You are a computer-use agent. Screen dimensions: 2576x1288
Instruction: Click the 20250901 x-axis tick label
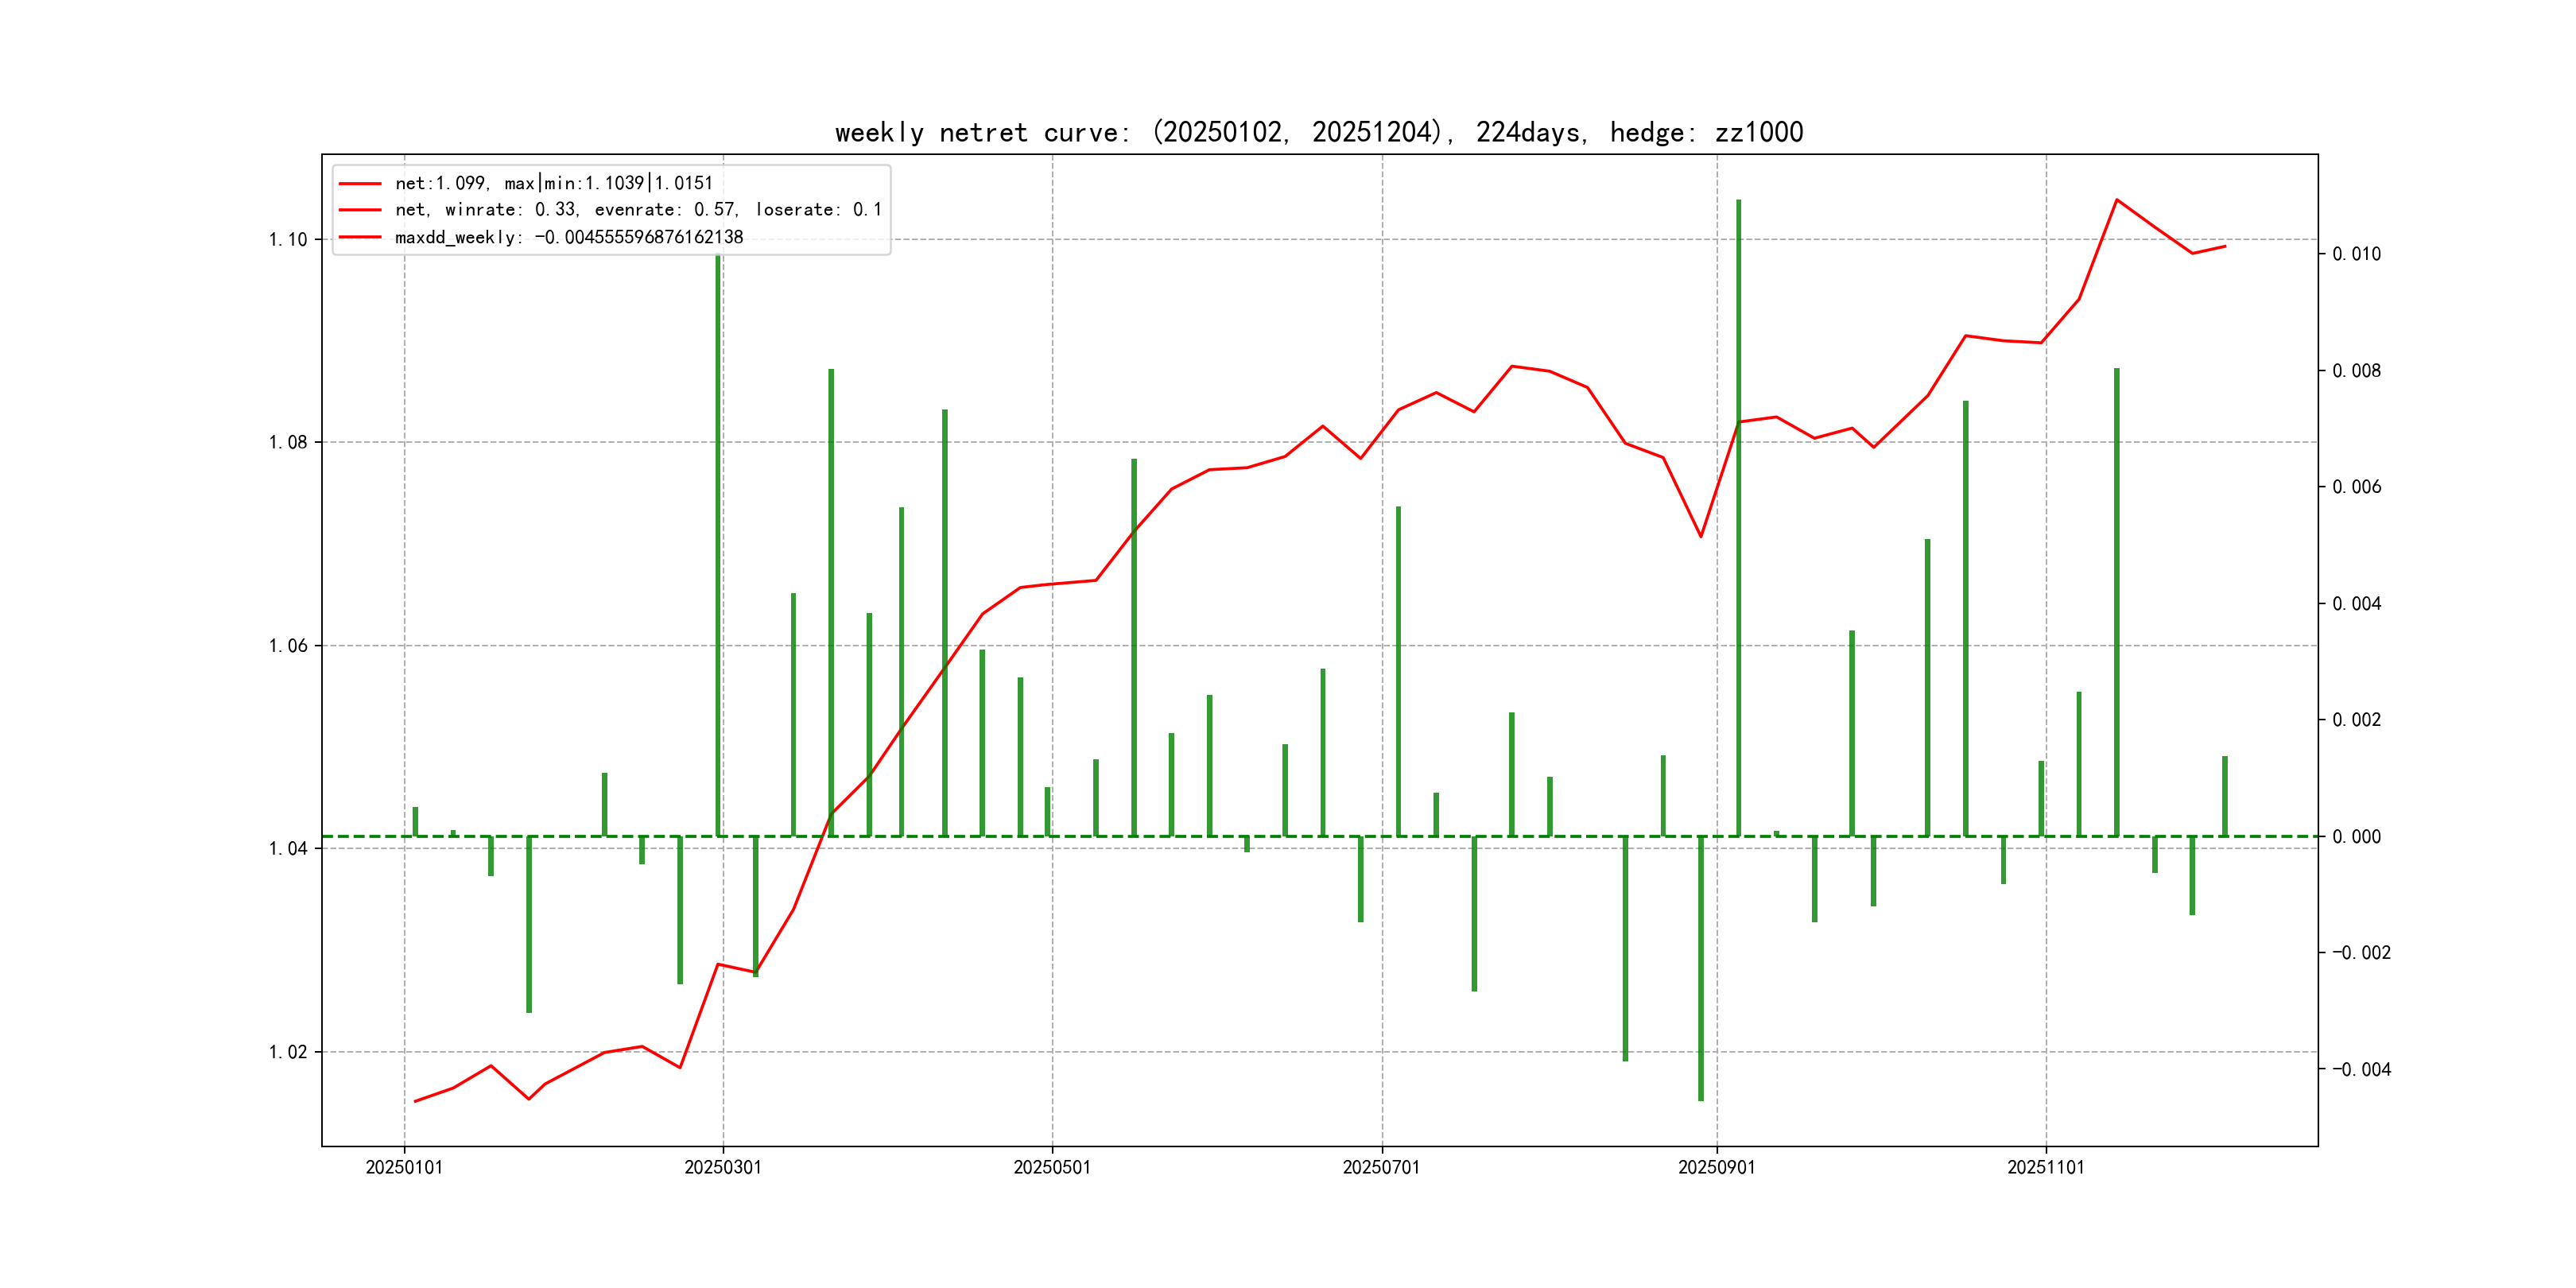(1716, 1167)
